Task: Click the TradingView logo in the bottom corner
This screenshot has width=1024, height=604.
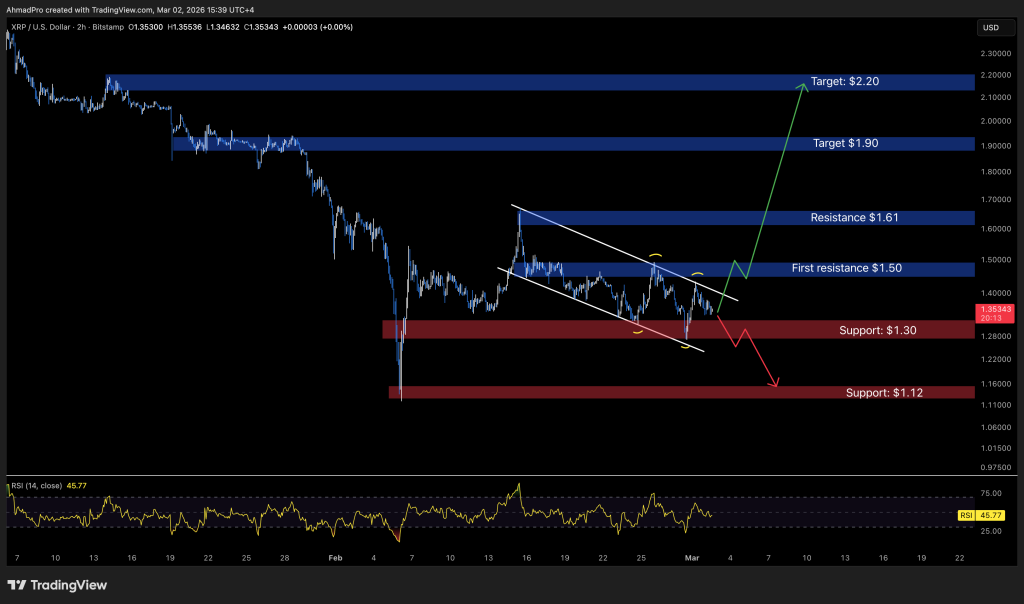Action: pos(57,585)
